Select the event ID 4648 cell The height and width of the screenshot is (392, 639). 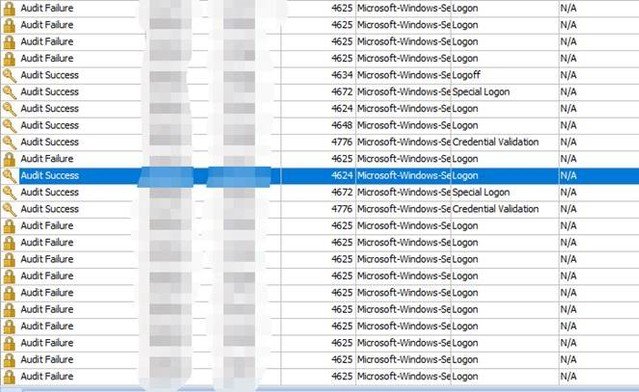tap(318, 126)
